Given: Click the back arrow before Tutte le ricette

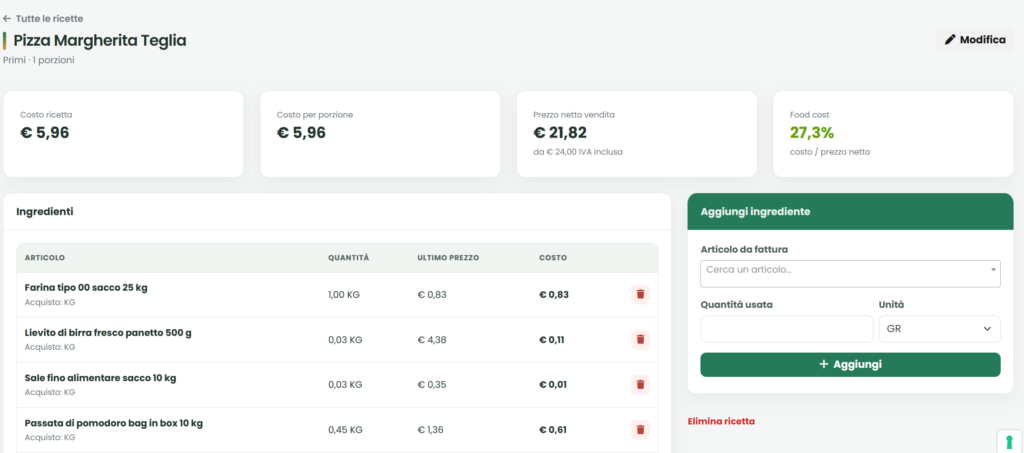Looking at the screenshot, I should pyautogui.click(x=7, y=18).
